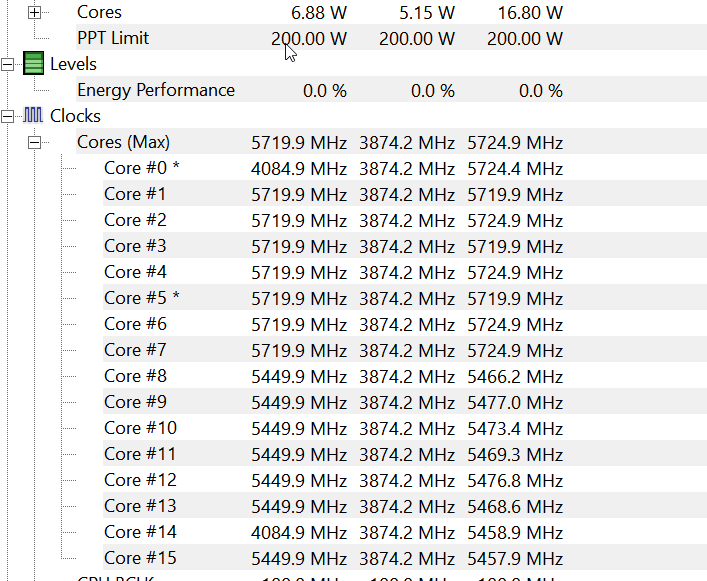Click the Clocks waveform icon
Viewport: 707px width, 581px height.
[35, 116]
